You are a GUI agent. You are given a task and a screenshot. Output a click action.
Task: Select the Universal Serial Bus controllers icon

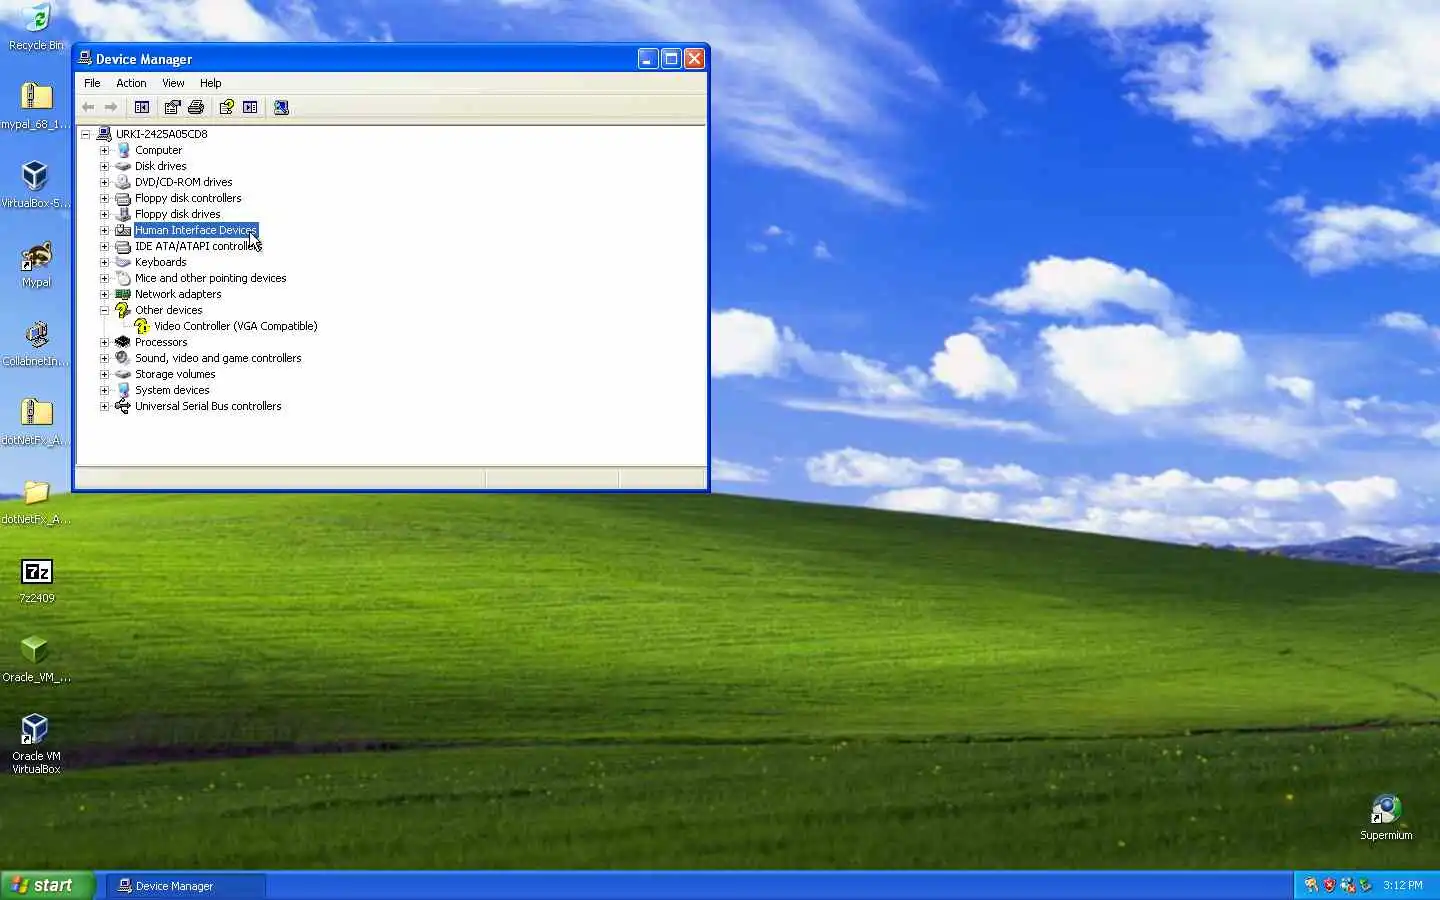point(123,406)
